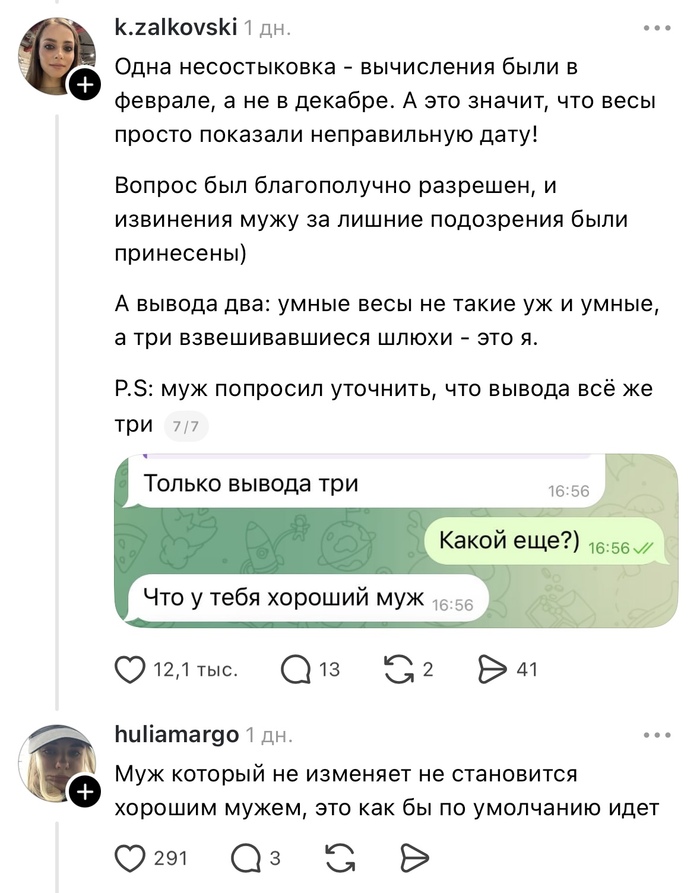This screenshot has height=893, width=700.
Task: Open the more options menu for the k.zalkovski post
Action: click(x=657, y=28)
